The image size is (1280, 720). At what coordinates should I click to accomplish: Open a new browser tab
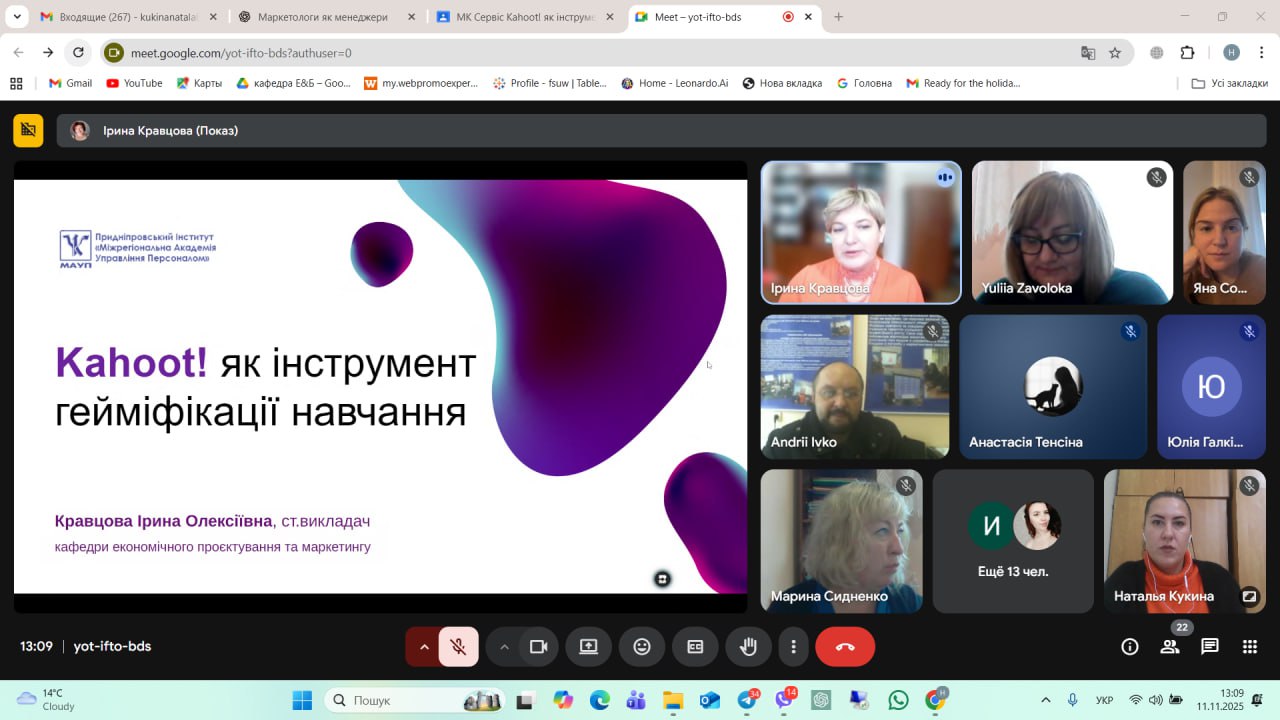pyautogui.click(x=838, y=17)
